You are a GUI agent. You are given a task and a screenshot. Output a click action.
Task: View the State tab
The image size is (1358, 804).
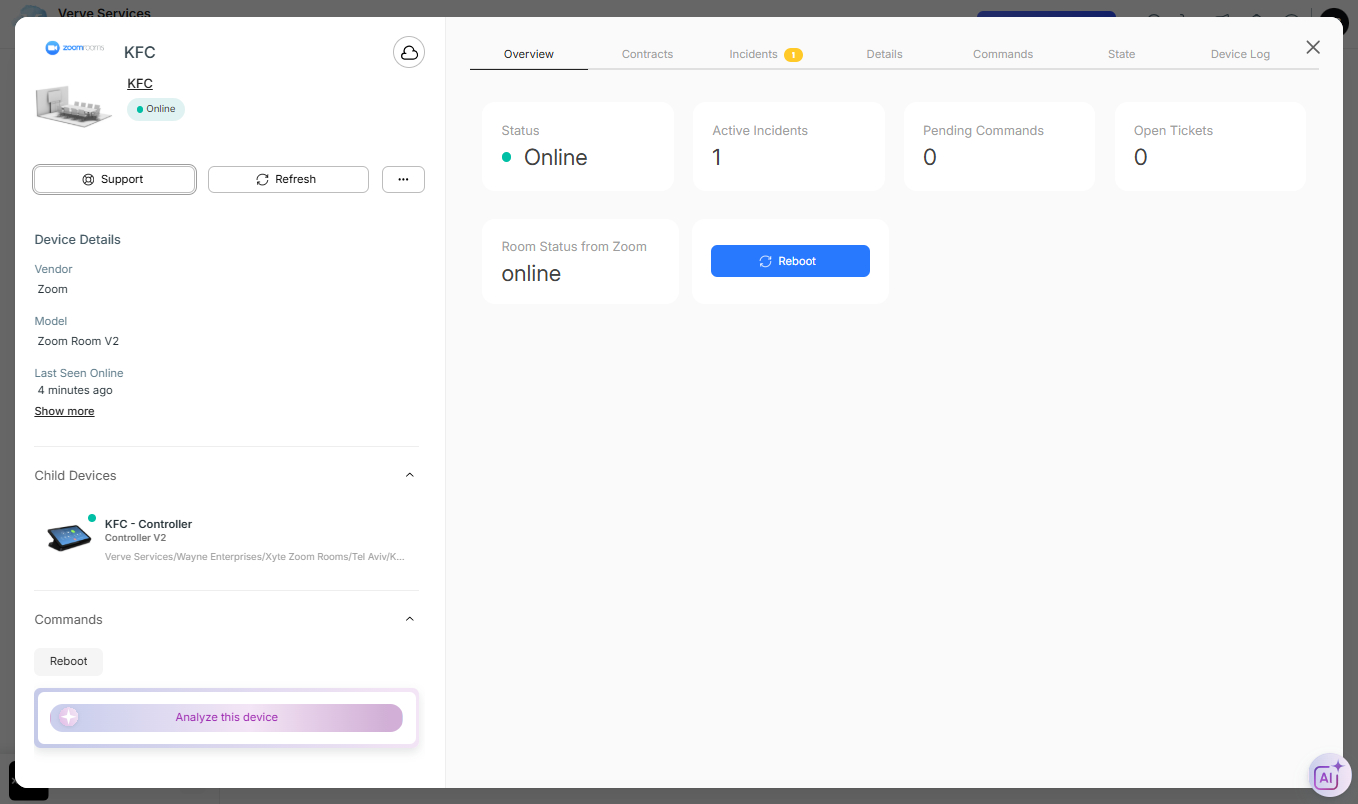click(1121, 54)
